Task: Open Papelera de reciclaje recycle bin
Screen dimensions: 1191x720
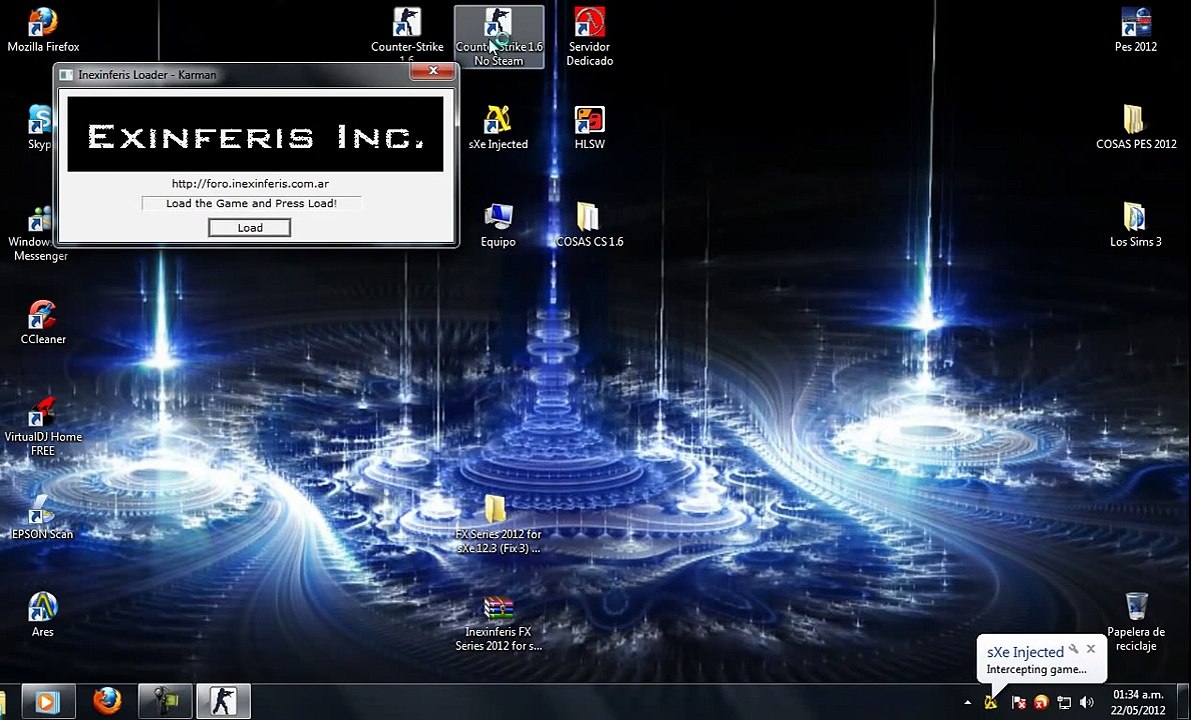Action: click(x=1136, y=623)
